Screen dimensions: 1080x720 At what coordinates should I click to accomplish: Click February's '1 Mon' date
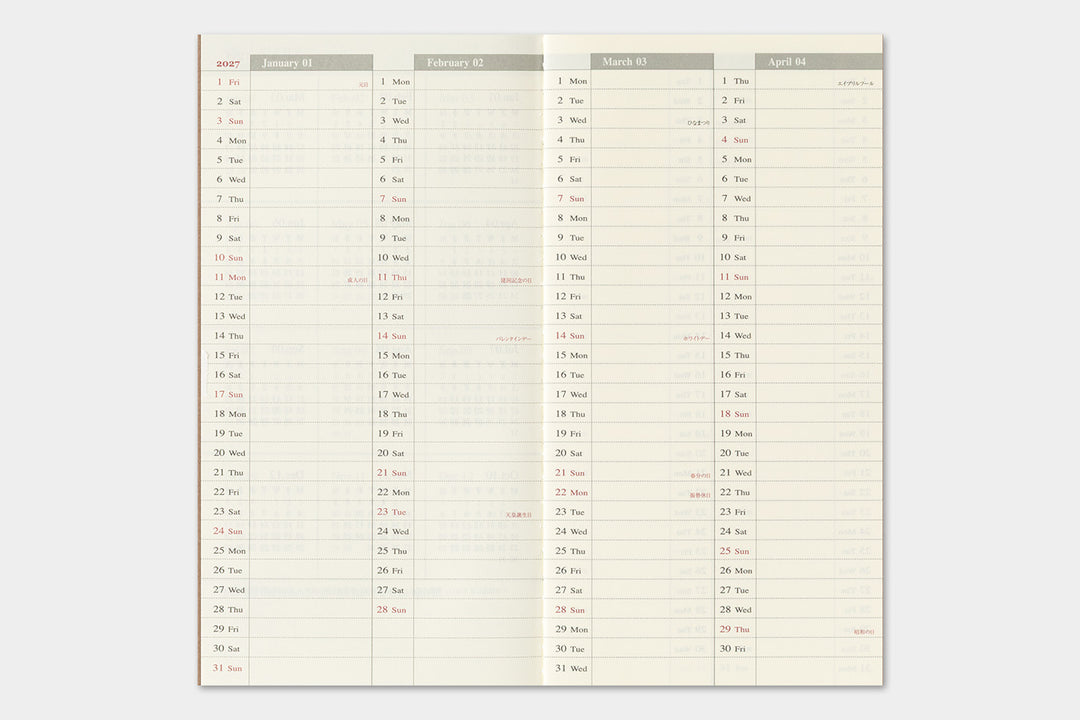point(395,81)
